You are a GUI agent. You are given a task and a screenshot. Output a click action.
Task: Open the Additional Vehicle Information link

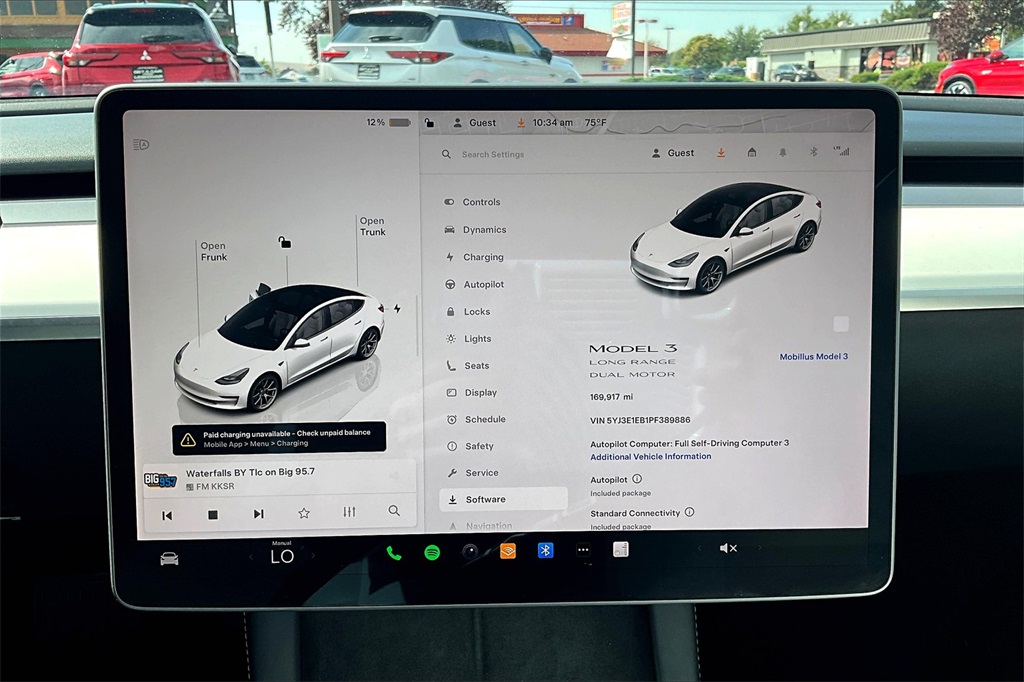(650, 457)
